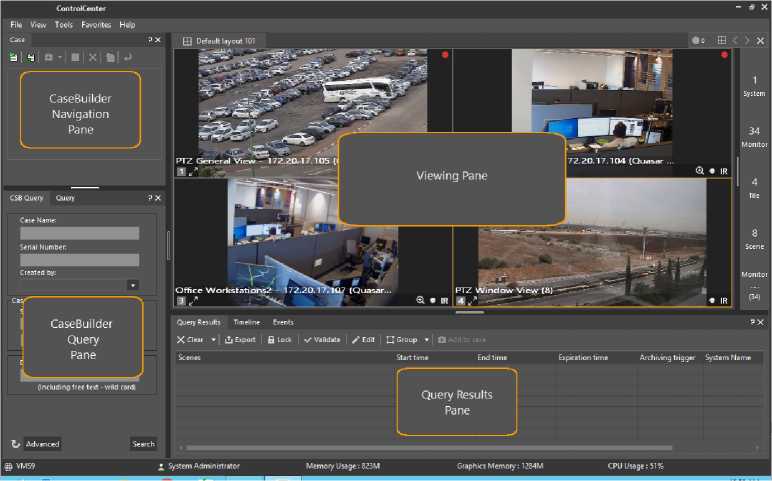The height and width of the screenshot is (481, 772).
Task: Open the Group dropdown arrow
Action: (427, 340)
